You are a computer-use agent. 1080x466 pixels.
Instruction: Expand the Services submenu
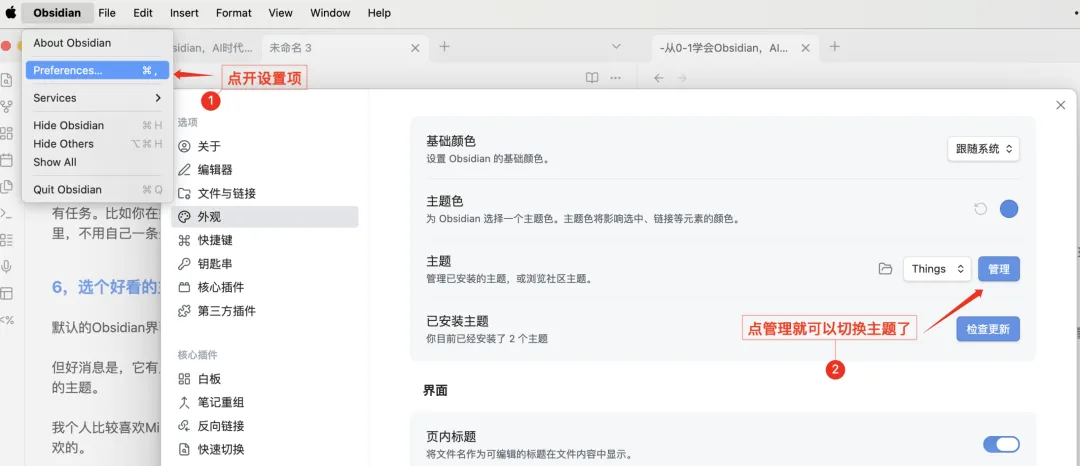point(97,98)
